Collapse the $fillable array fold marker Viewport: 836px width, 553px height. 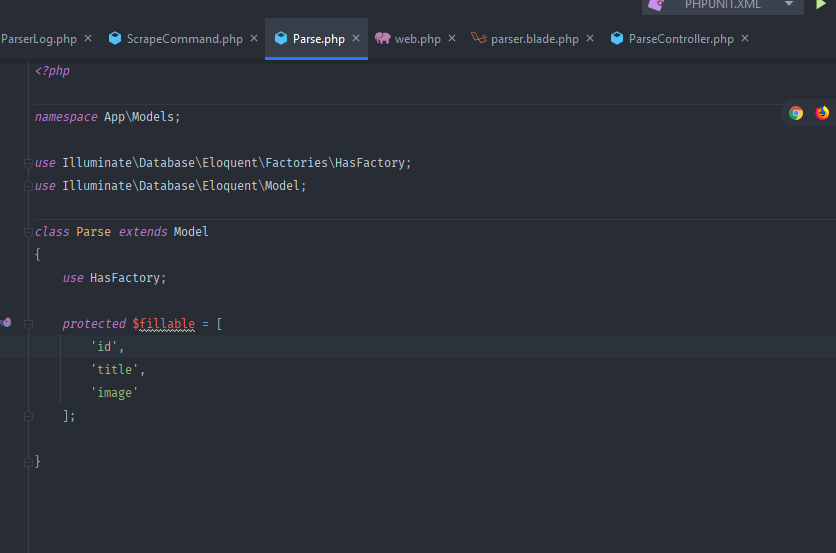tap(28, 324)
